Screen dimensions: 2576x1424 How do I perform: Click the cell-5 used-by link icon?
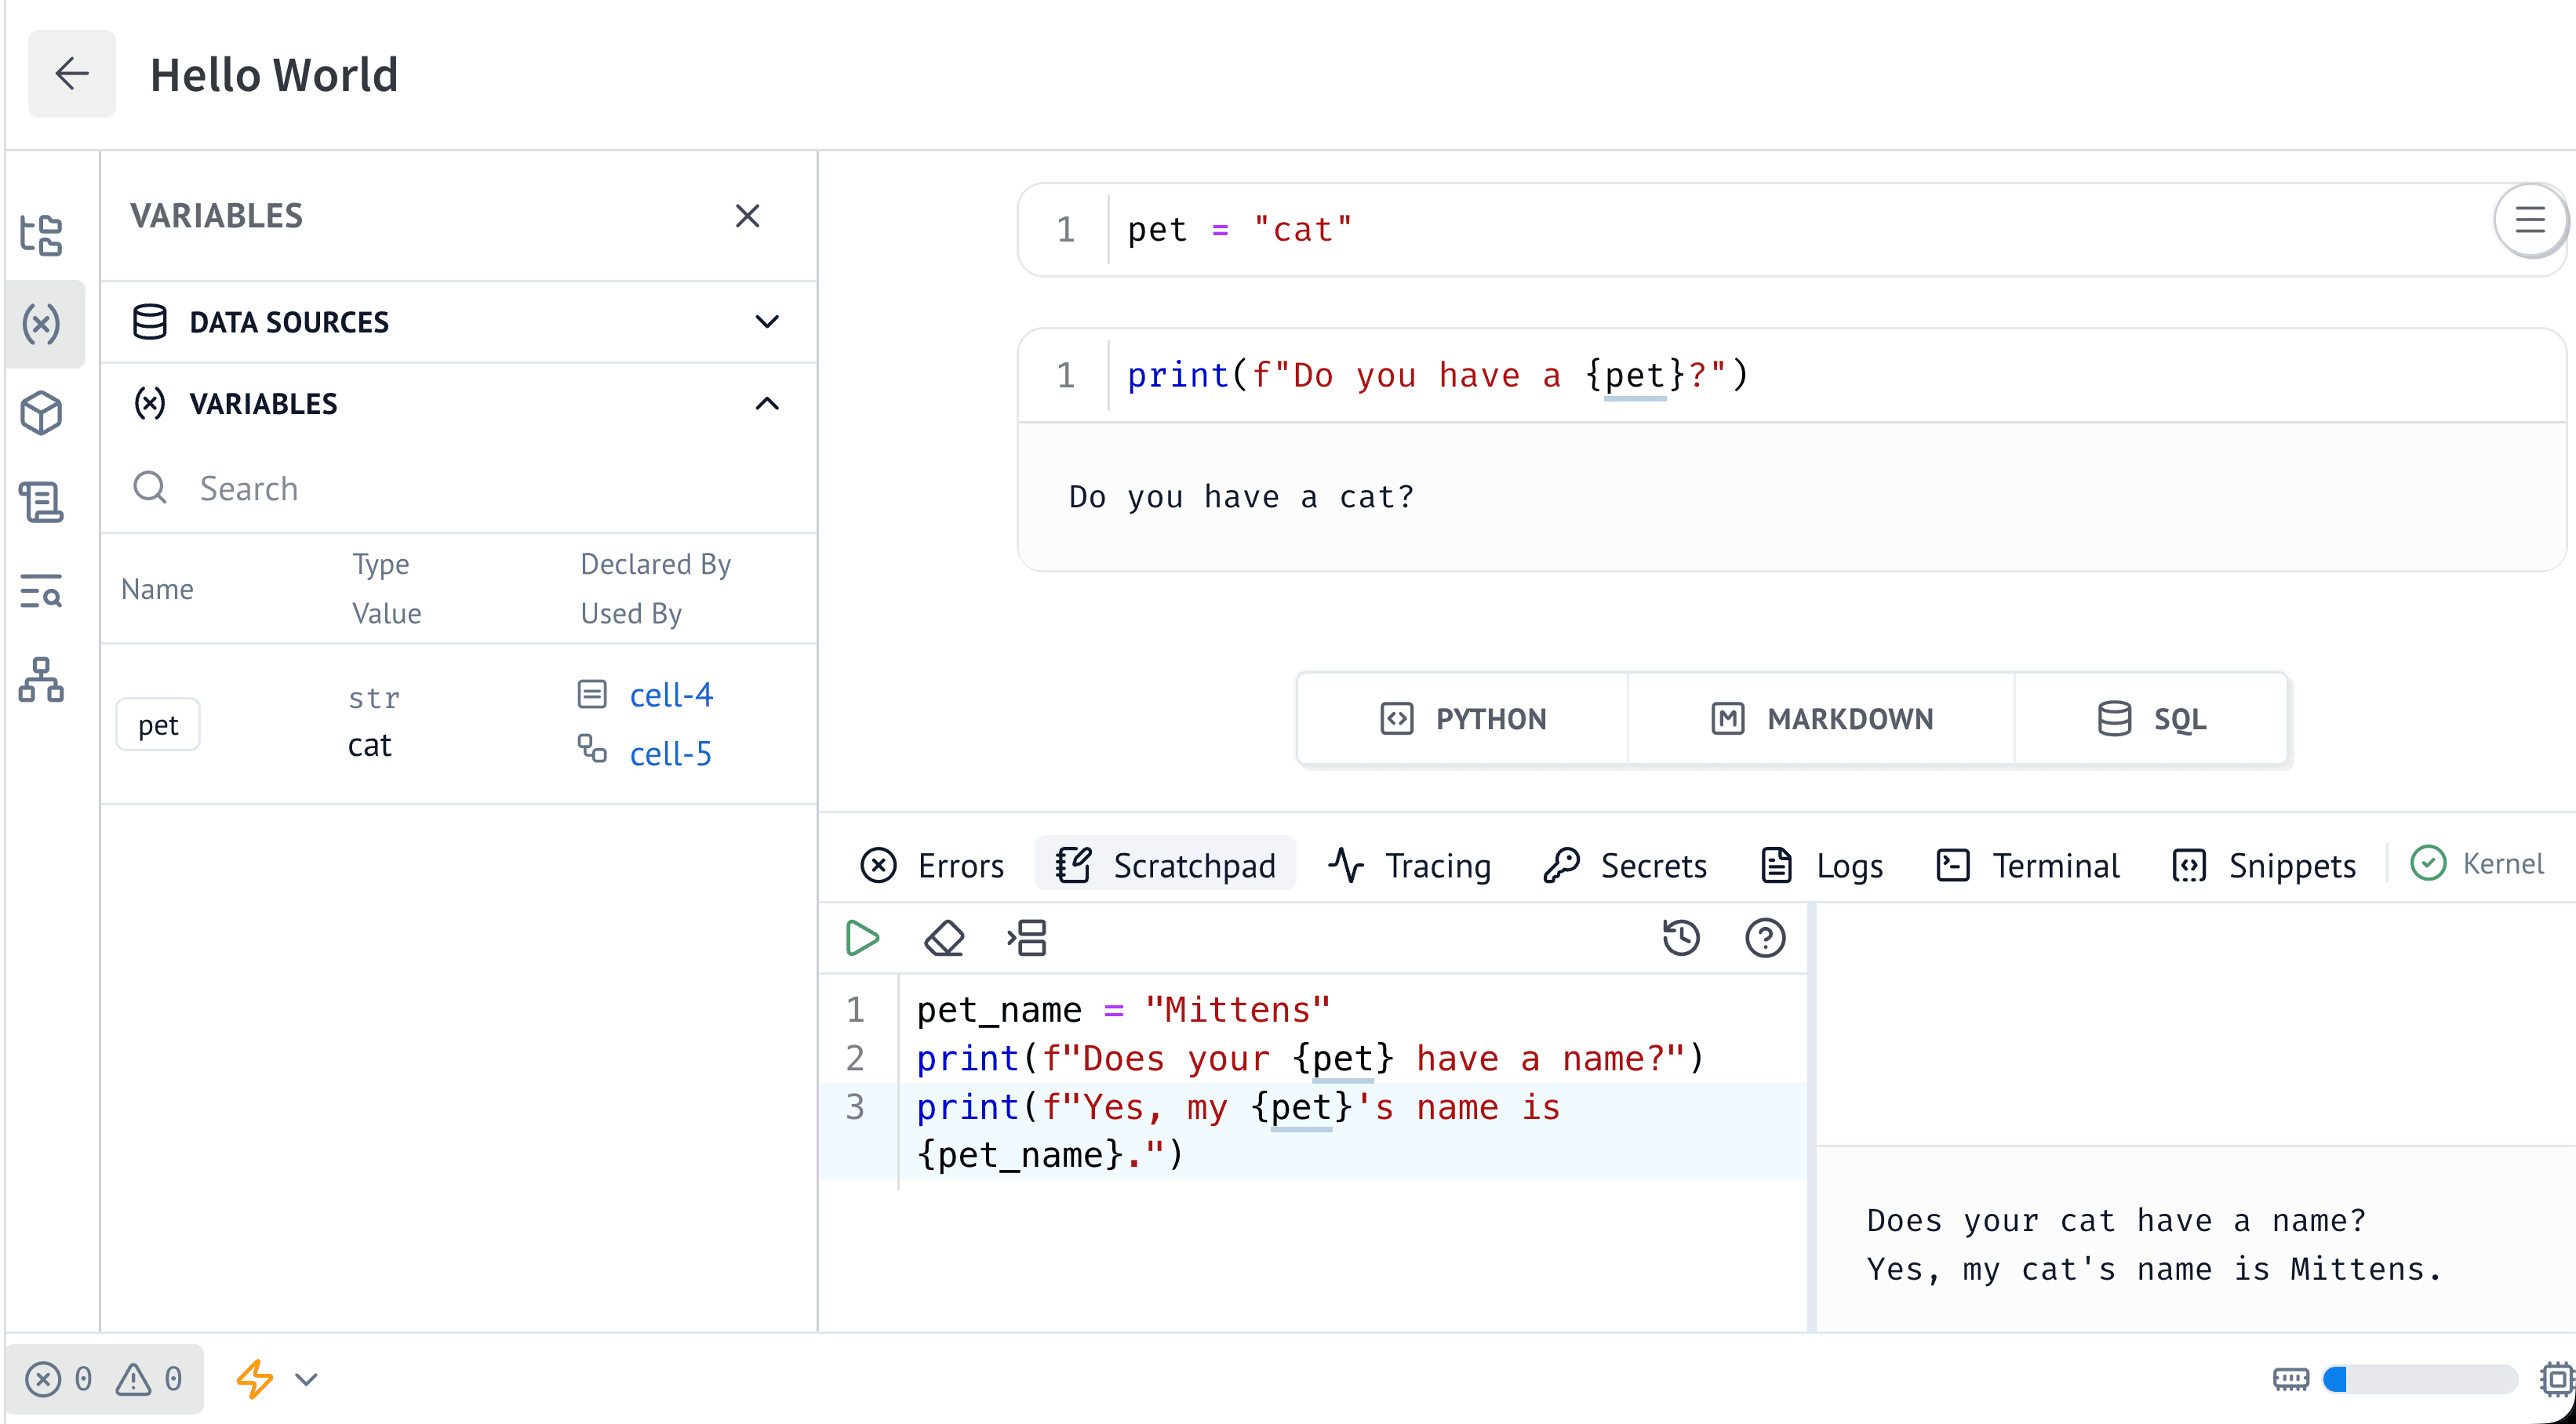pos(592,749)
